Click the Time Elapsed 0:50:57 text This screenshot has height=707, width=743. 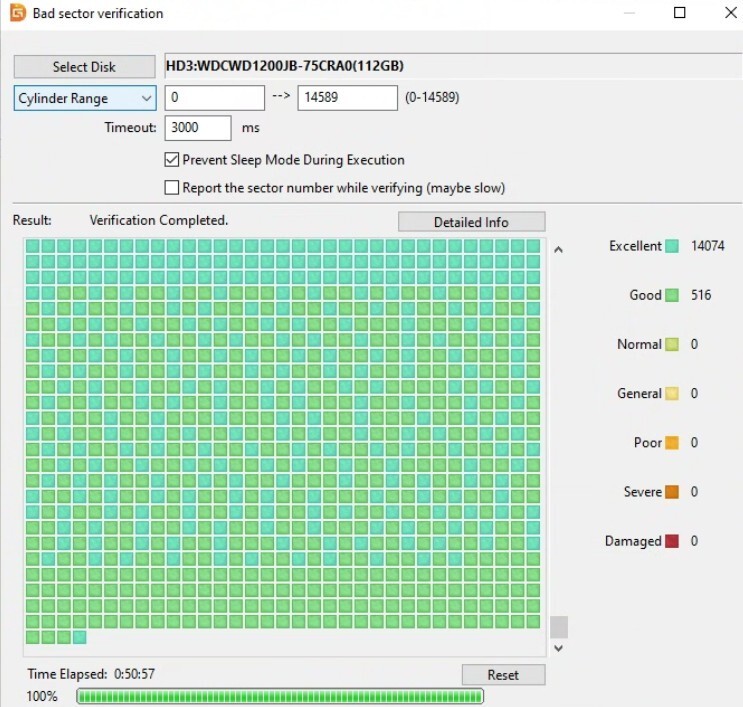91,674
